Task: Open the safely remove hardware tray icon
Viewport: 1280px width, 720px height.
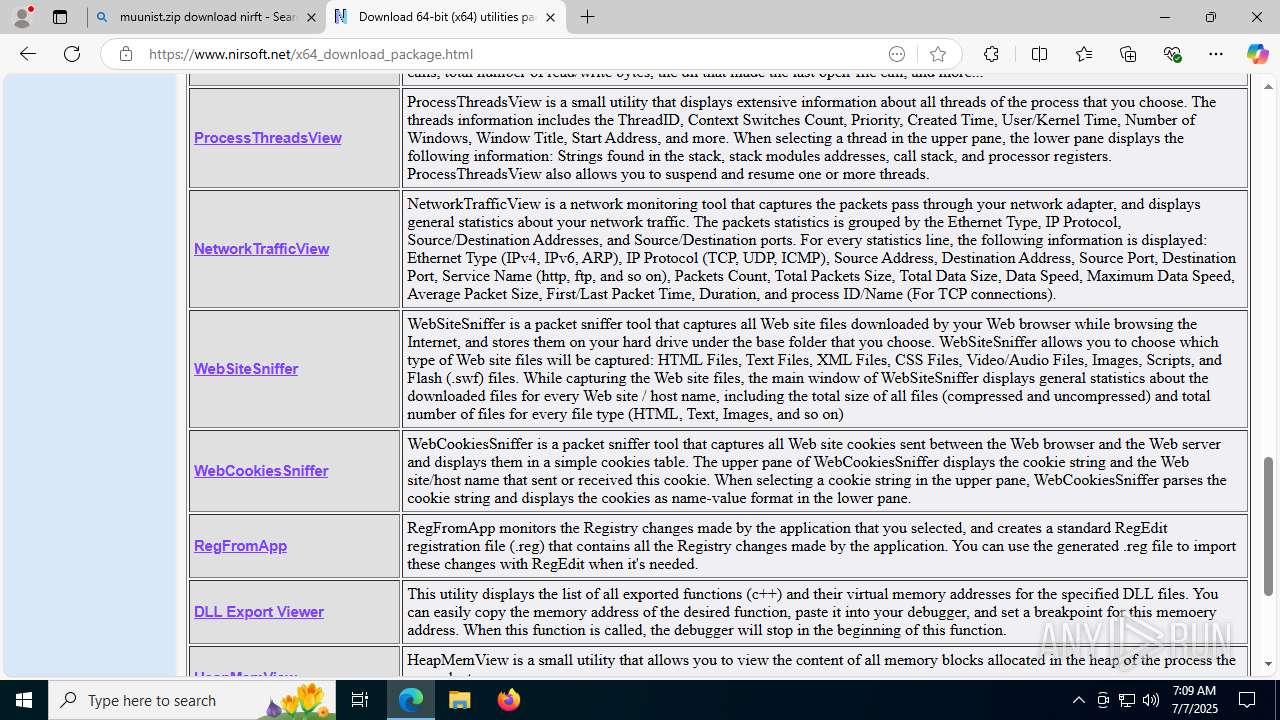Action: pos(1103,700)
